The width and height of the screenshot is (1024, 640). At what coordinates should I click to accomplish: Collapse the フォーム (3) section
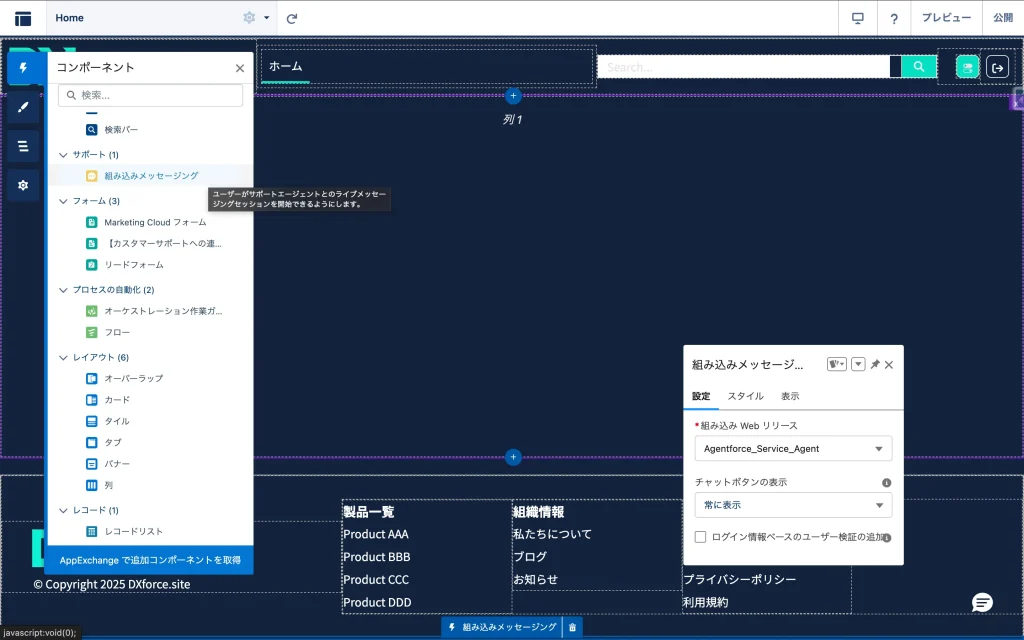[64, 201]
